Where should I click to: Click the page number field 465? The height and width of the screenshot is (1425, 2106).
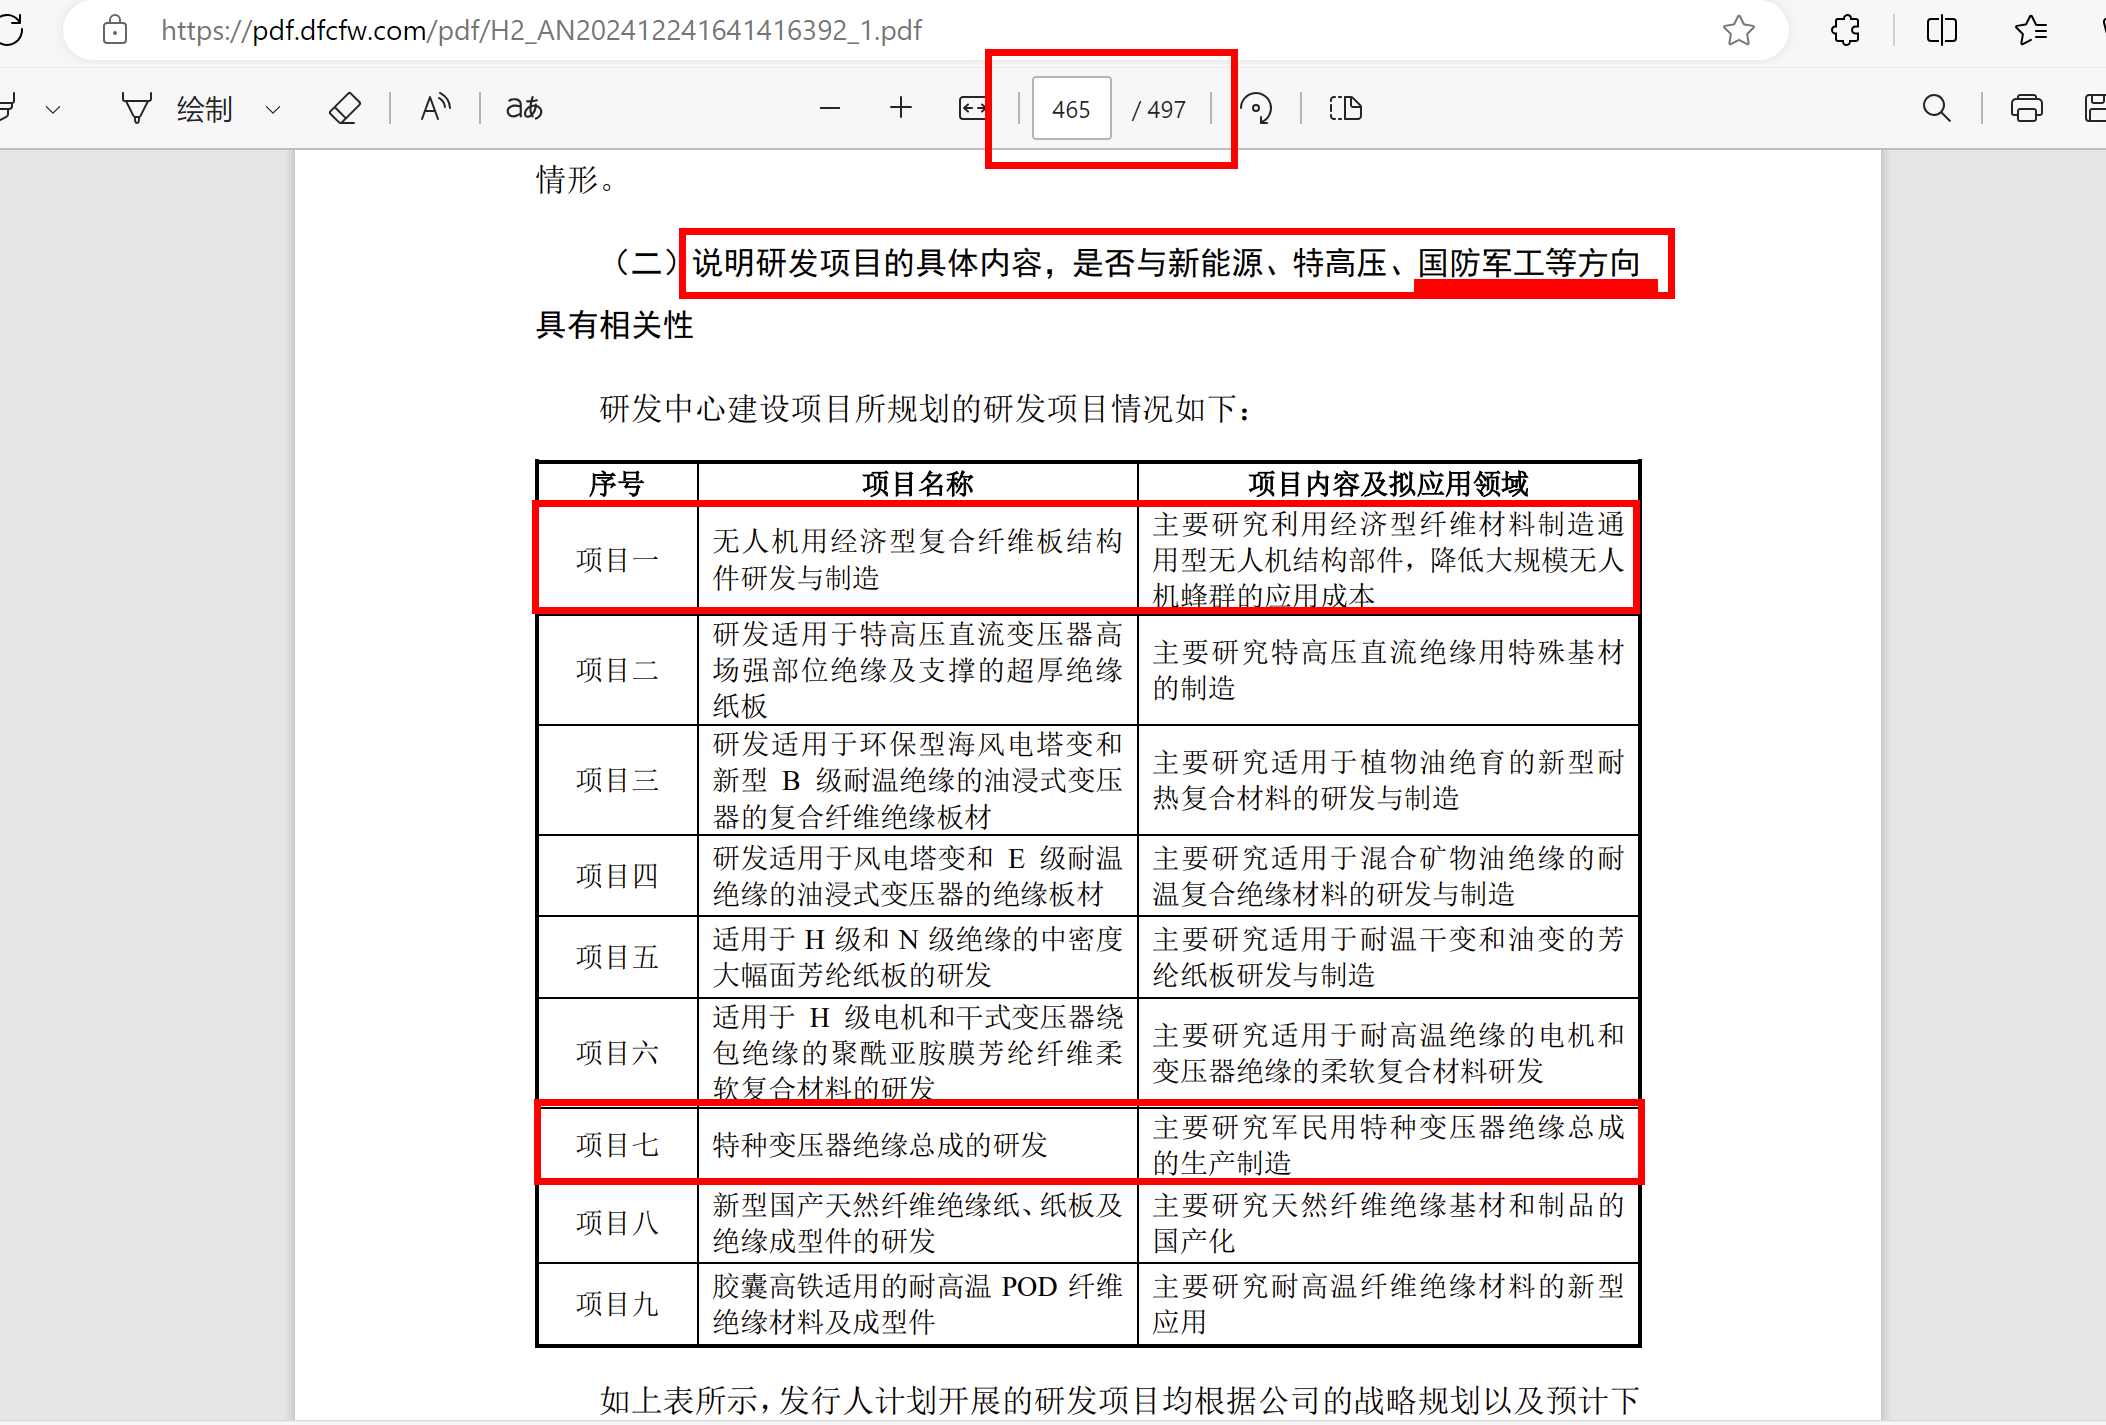(1071, 109)
